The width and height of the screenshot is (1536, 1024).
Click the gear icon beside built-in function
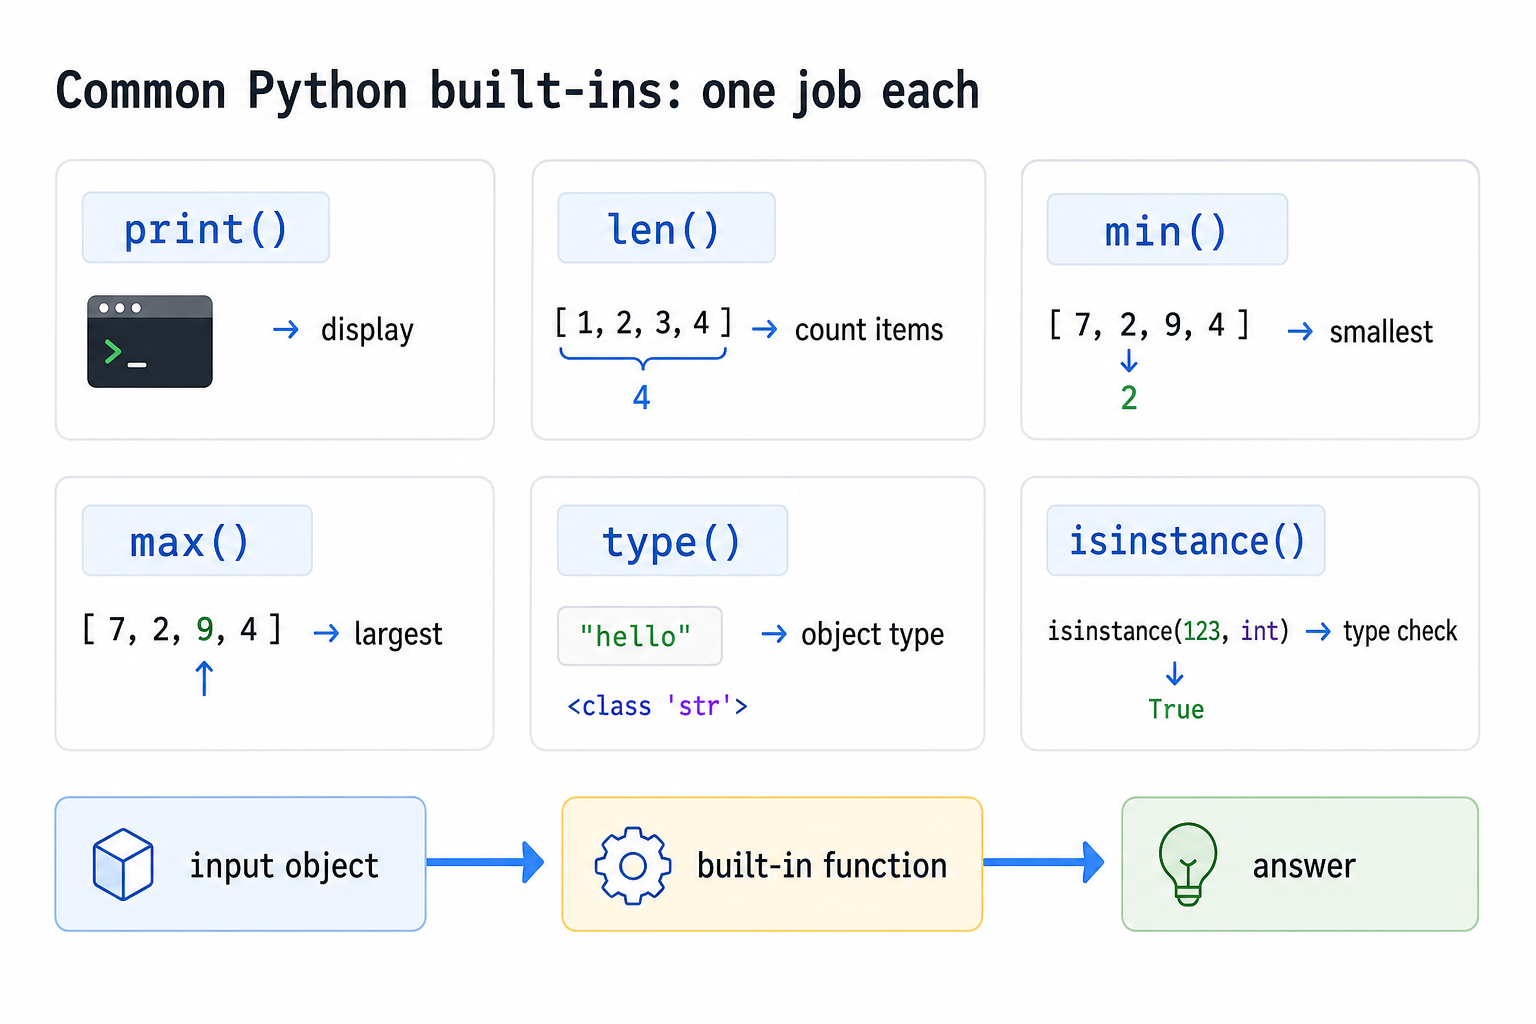click(x=633, y=866)
